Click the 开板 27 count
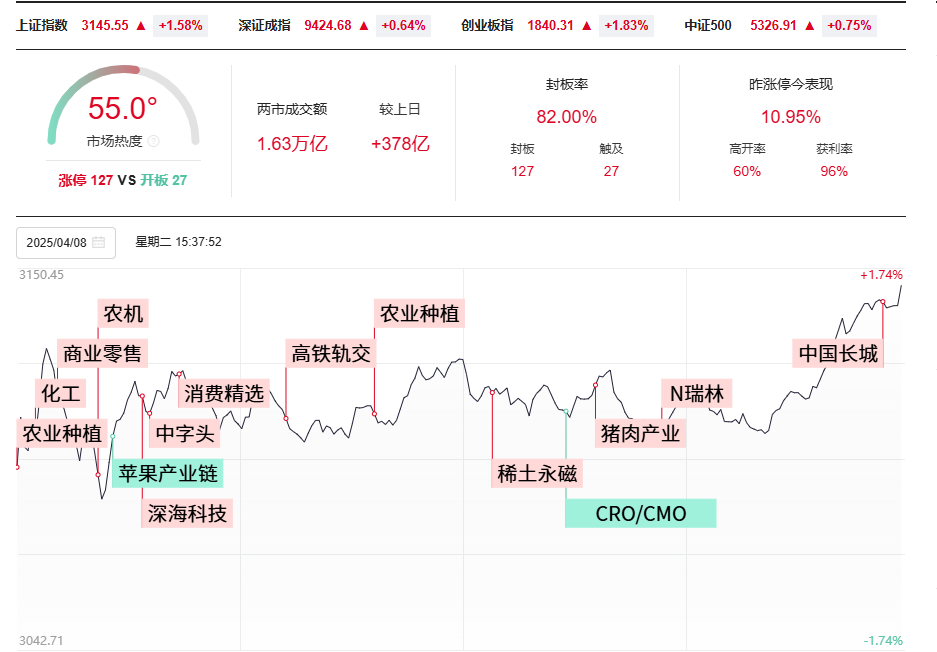This screenshot has height=652, width=937. 164,180
